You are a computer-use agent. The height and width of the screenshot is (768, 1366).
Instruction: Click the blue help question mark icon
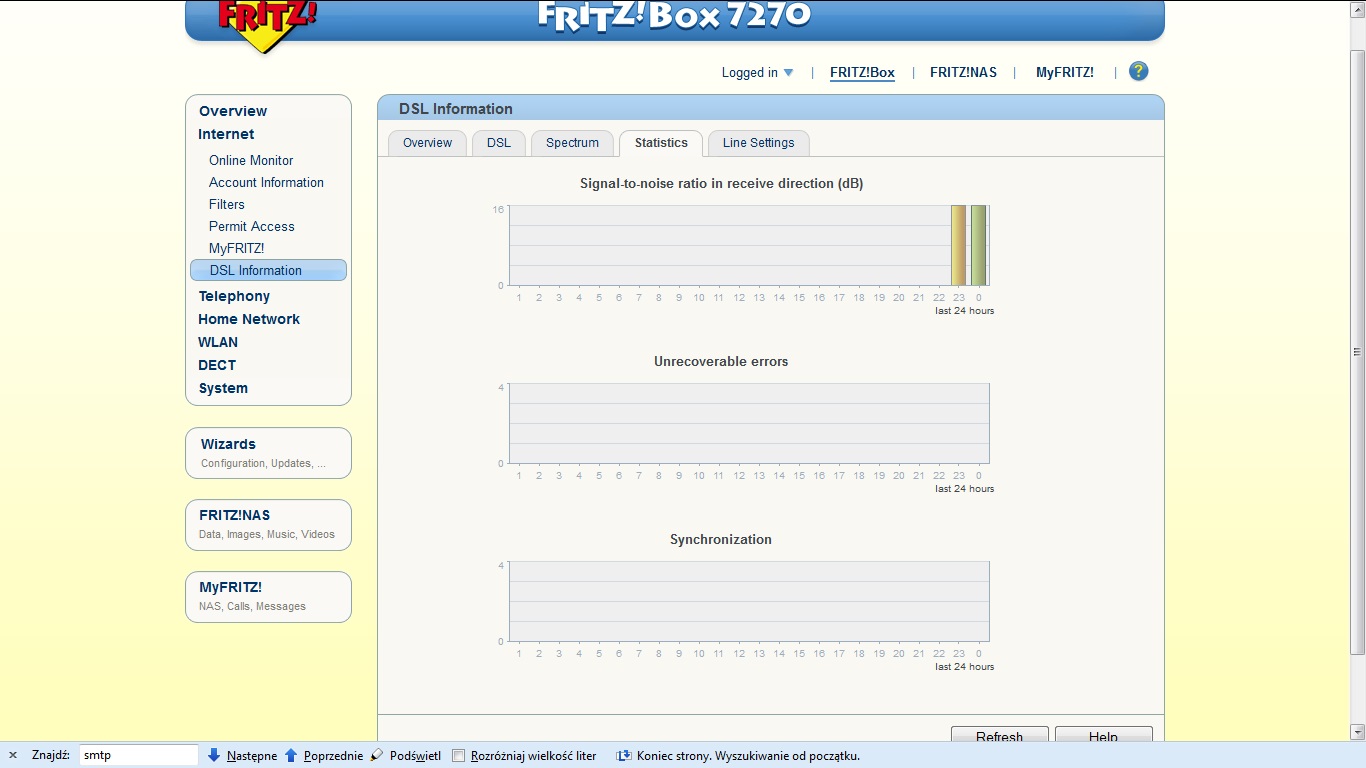(x=1138, y=71)
